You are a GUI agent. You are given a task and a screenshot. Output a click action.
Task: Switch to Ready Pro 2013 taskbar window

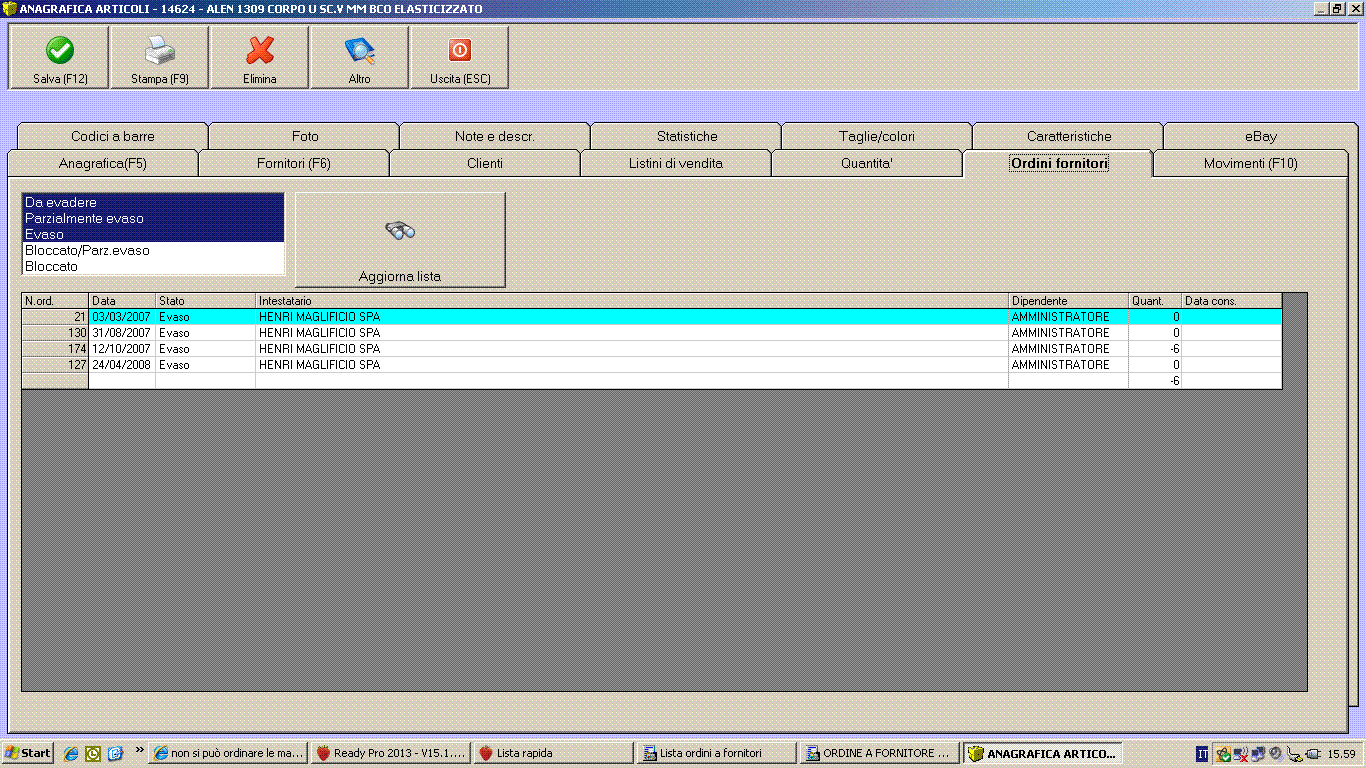[391, 753]
